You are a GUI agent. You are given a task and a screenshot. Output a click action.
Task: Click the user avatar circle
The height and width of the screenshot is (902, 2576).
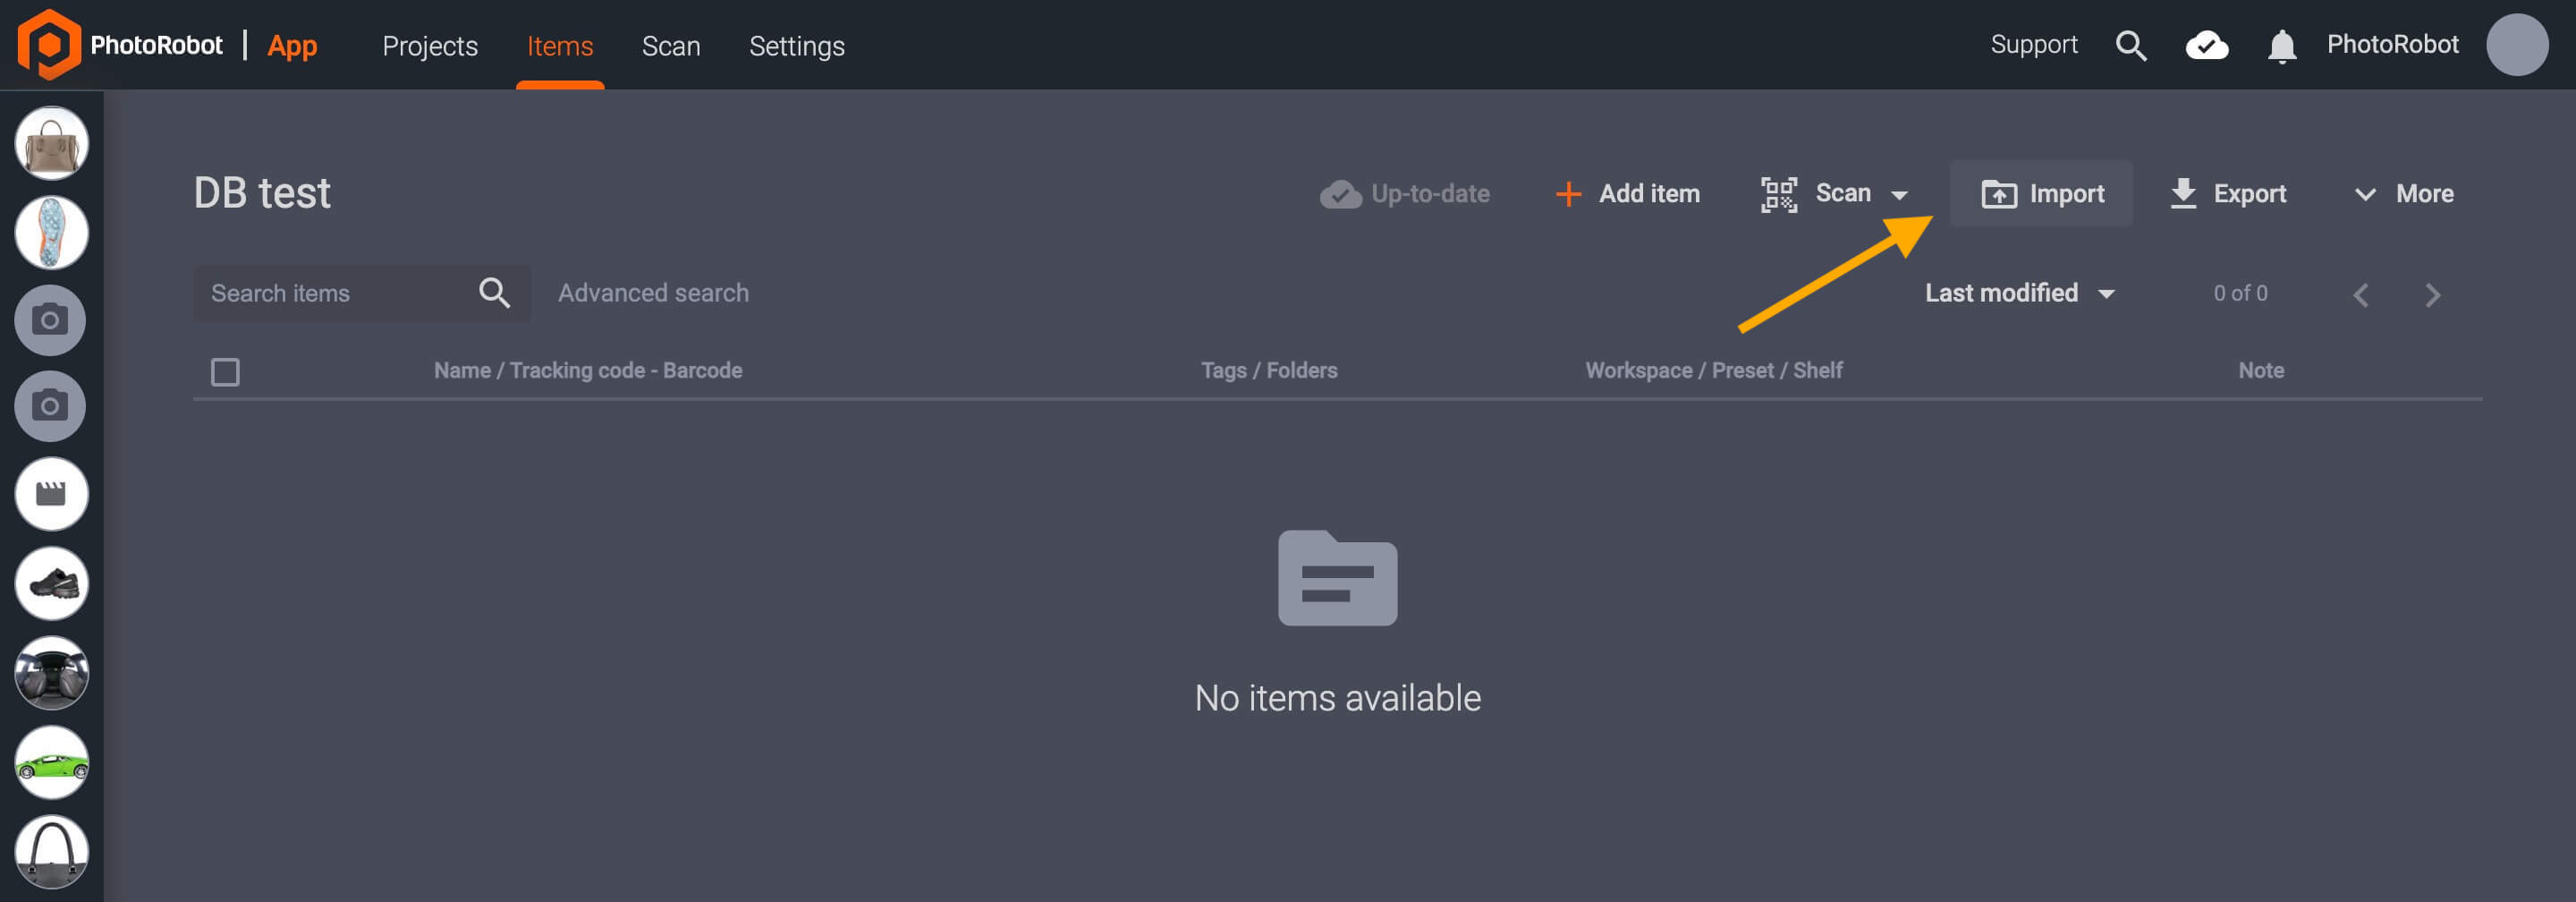coord(2518,44)
